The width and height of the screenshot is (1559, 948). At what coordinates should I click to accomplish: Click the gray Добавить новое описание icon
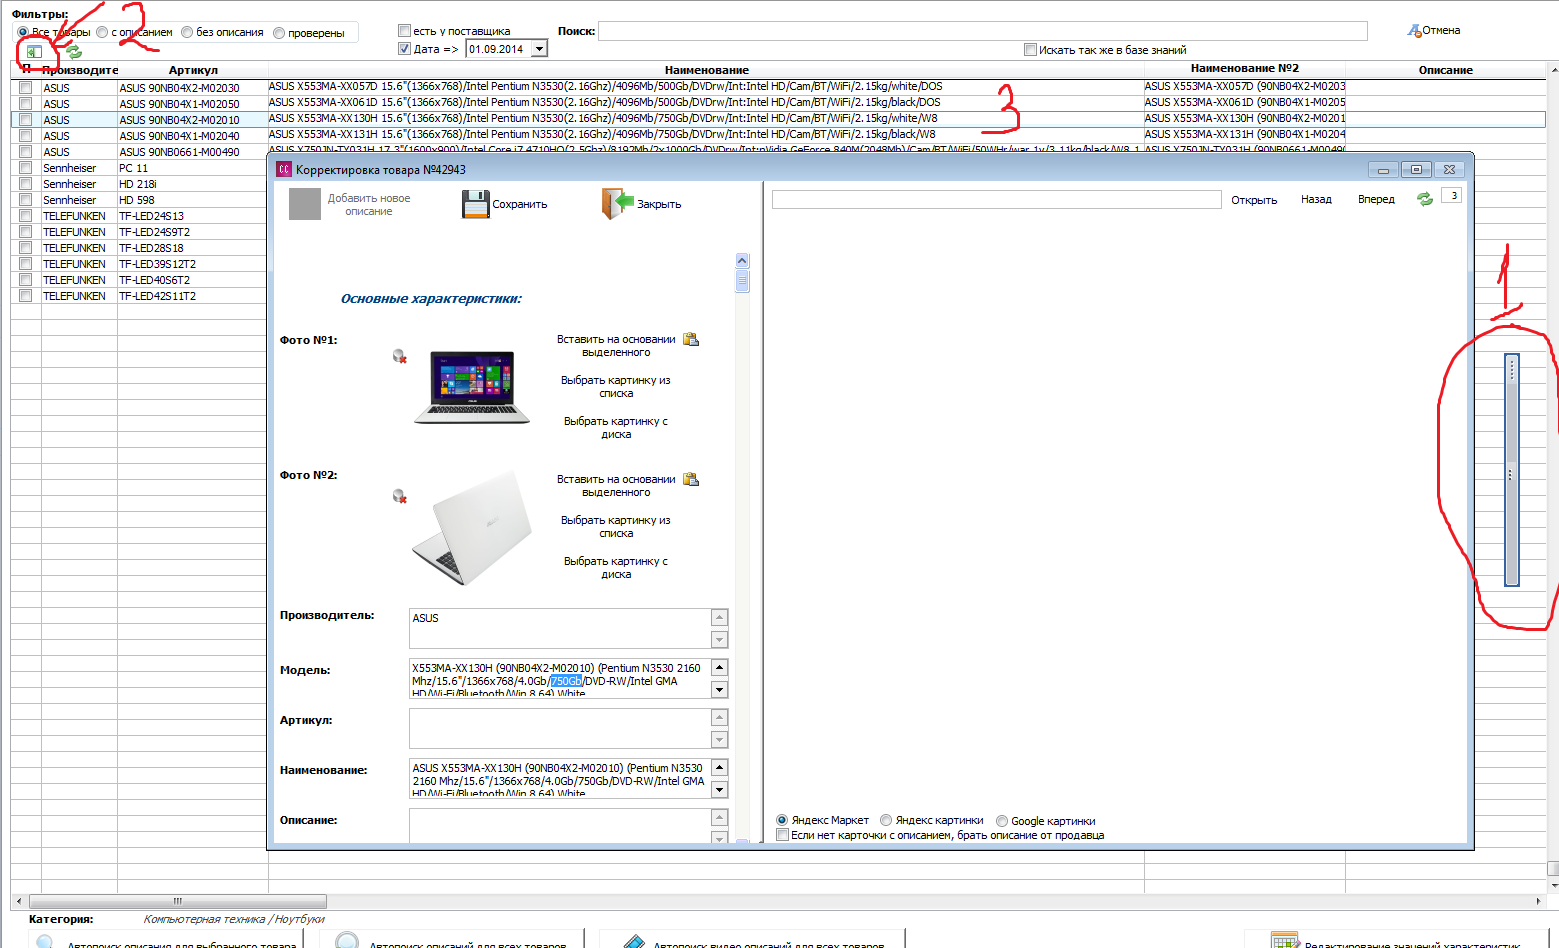(305, 204)
